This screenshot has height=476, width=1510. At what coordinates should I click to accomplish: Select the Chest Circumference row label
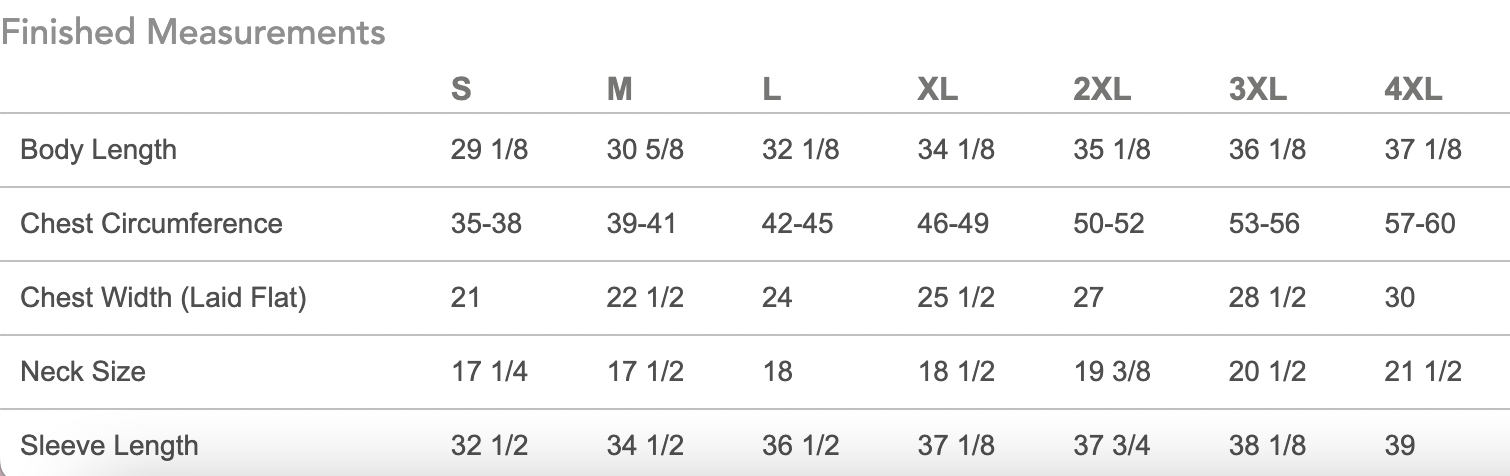pos(151,223)
